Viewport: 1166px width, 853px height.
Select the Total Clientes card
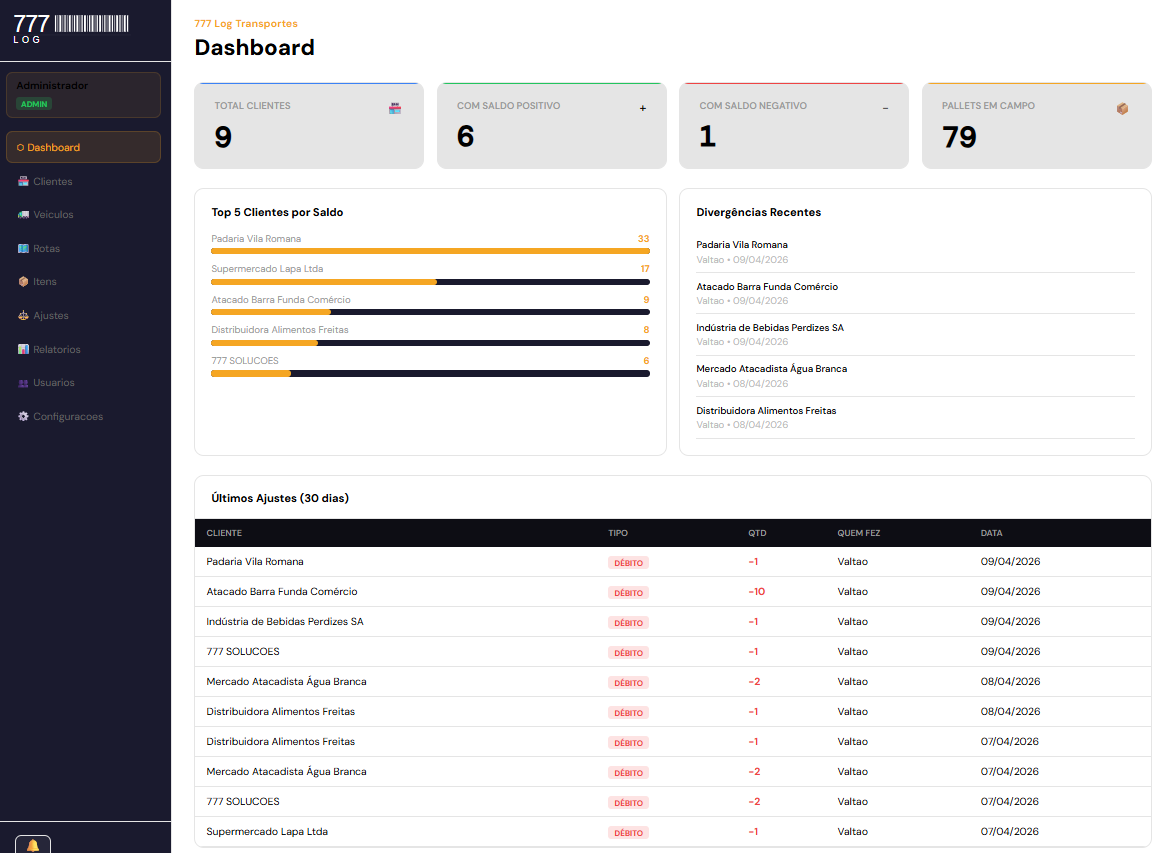[308, 126]
